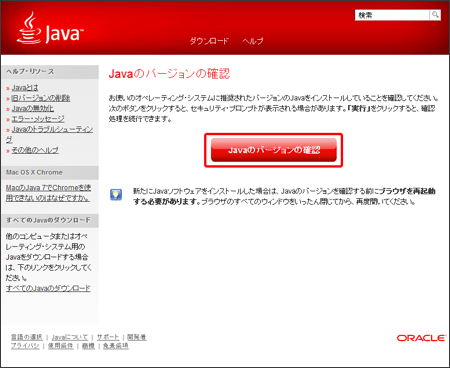This screenshot has width=450, height=368.
Task: Focus the 検索 search input field
Action: click(392, 15)
